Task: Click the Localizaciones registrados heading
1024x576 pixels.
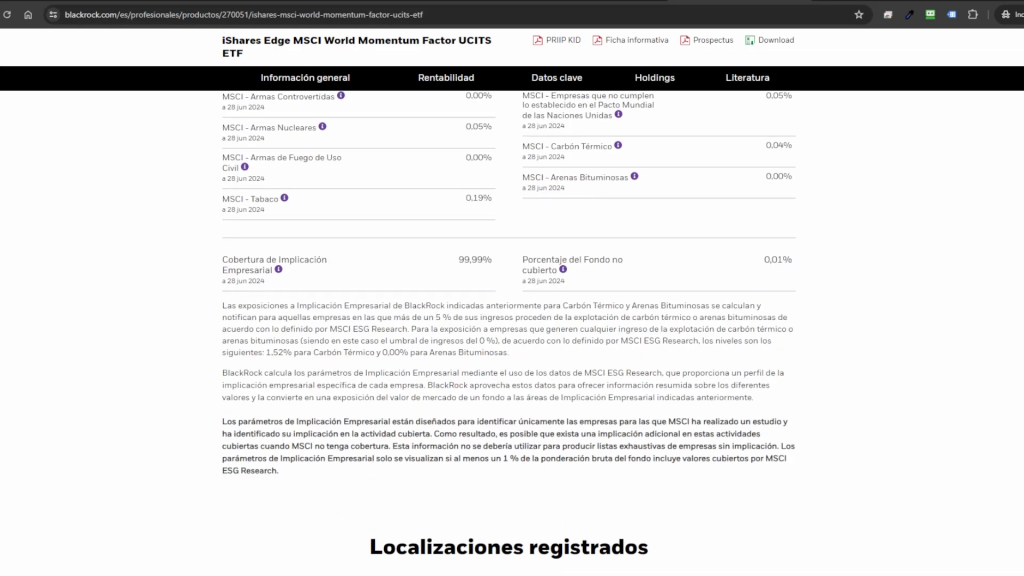Action: point(509,547)
